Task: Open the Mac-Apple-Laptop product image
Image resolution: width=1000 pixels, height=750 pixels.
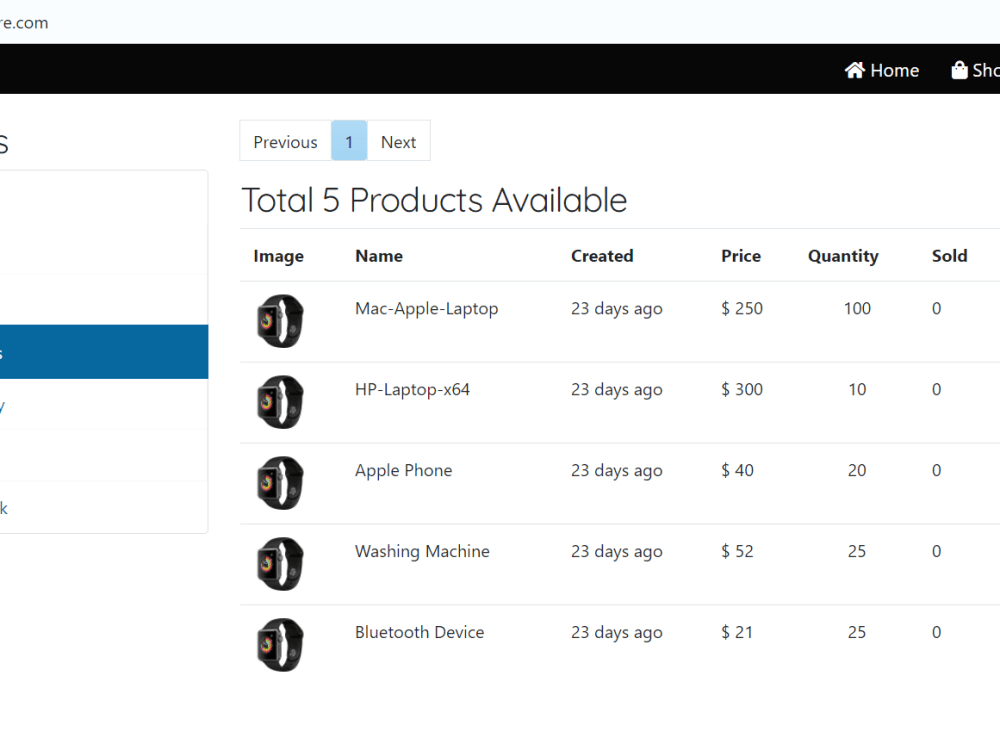Action: click(x=280, y=322)
